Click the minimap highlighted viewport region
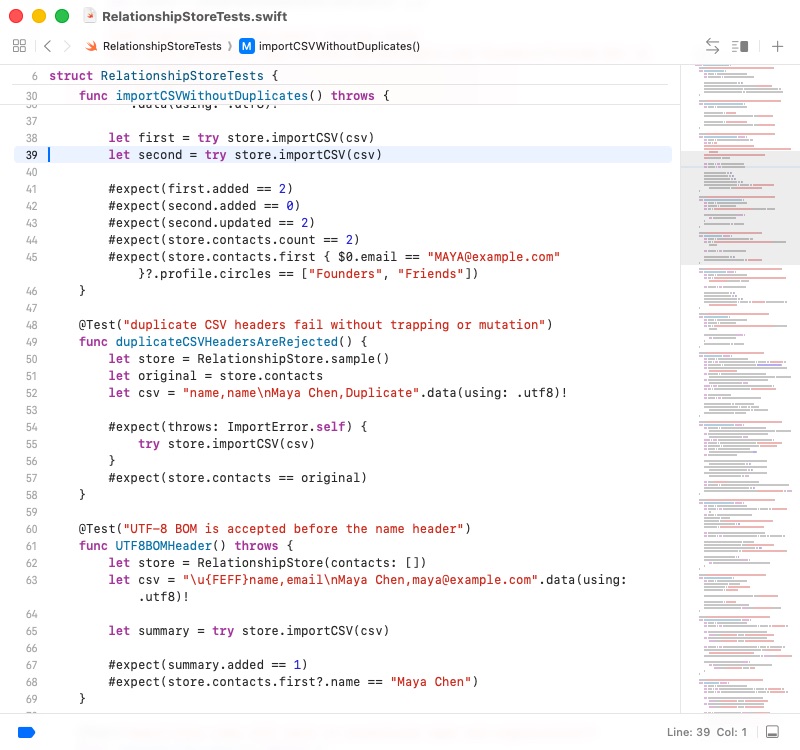Image resolution: width=800 pixels, height=750 pixels. tap(740, 208)
